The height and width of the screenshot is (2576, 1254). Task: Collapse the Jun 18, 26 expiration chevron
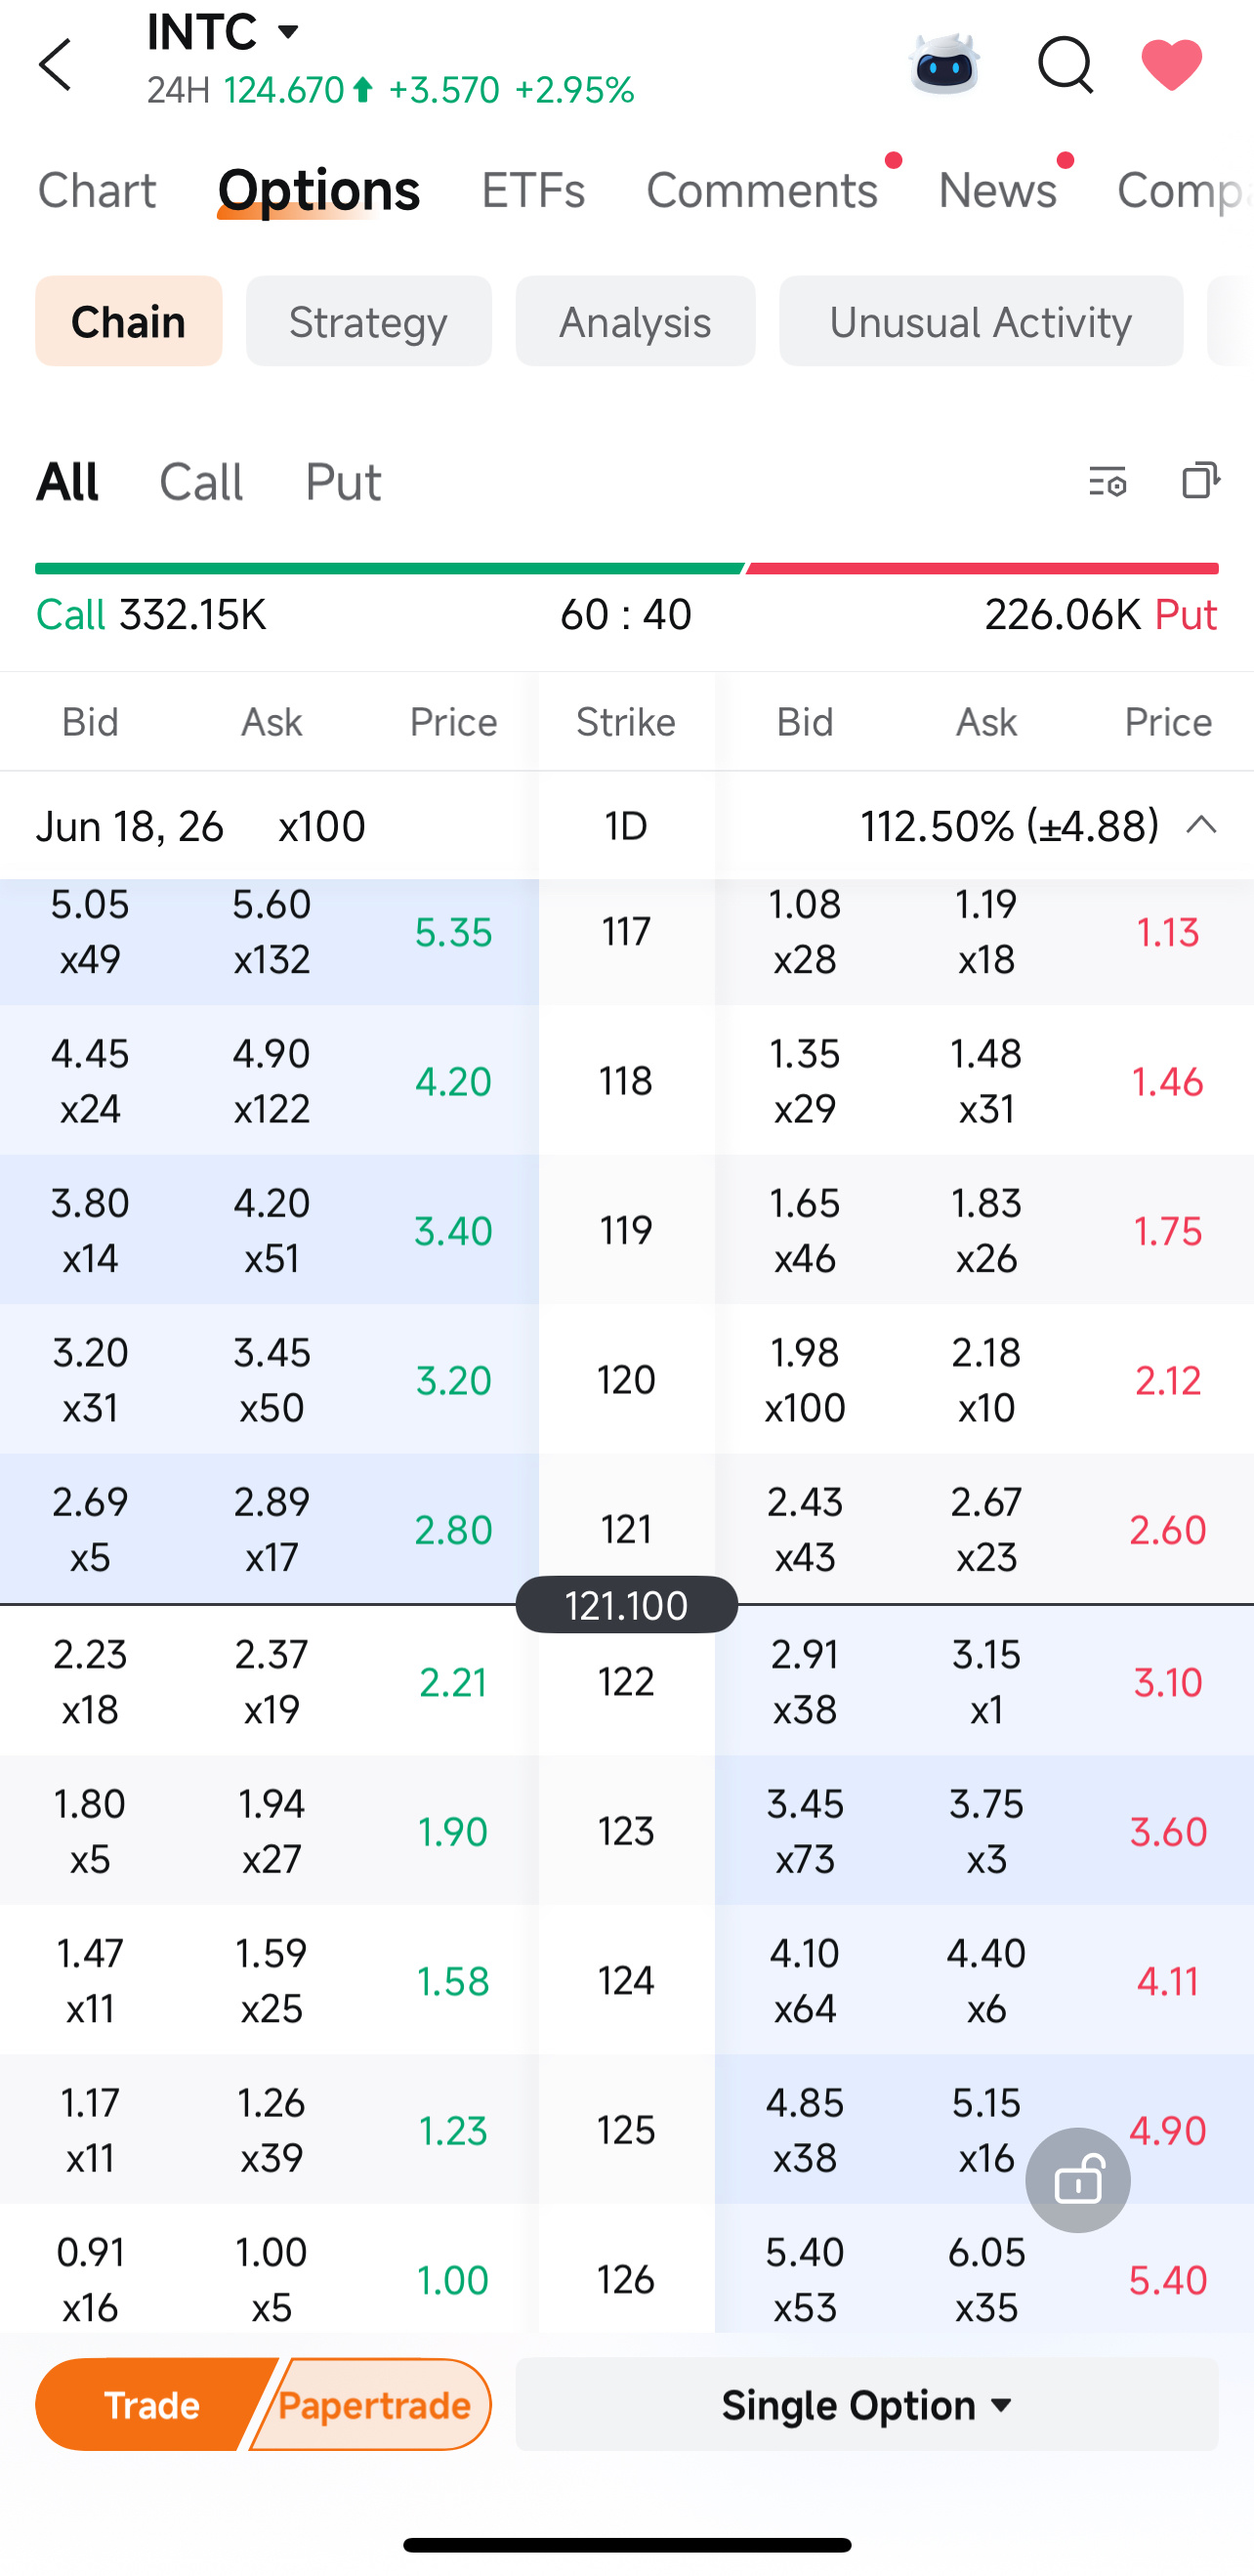[x=1201, y=825]
